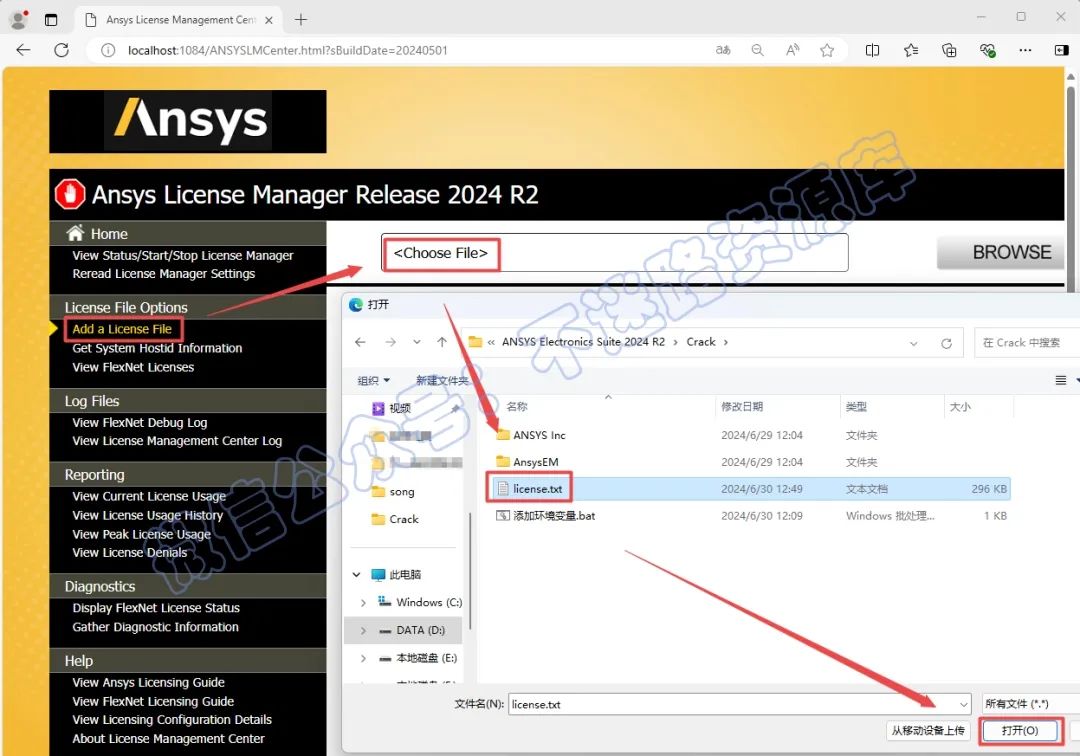Click 新建文件夹 new folder button
This screenshot has height=756, width=1080.
click(442, 380)
